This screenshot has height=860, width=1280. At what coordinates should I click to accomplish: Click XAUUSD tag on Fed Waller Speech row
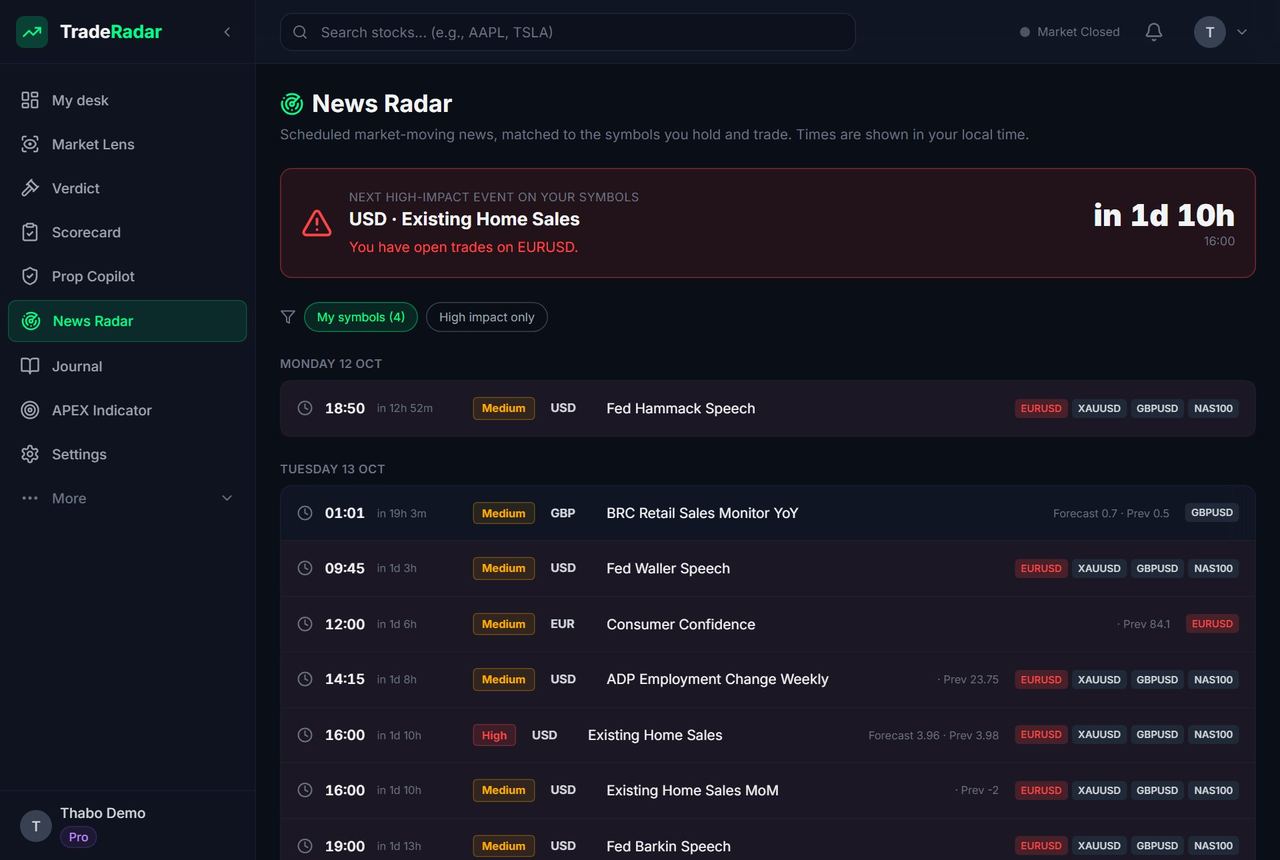point(1099,568)
